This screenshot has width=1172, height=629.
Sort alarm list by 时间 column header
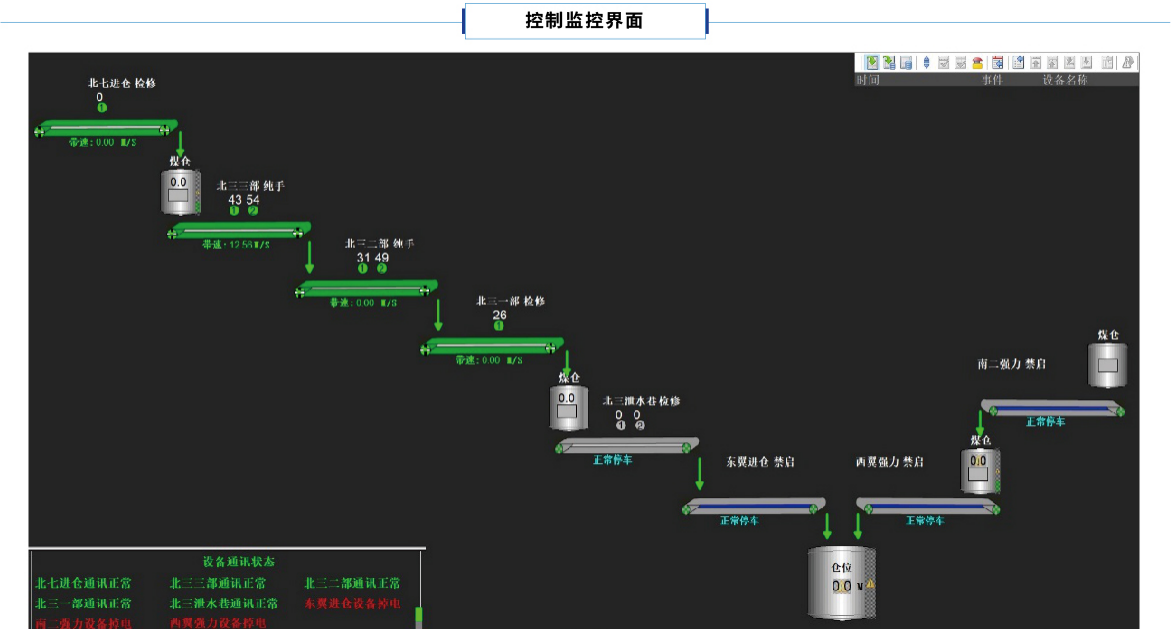coord(868,80)
